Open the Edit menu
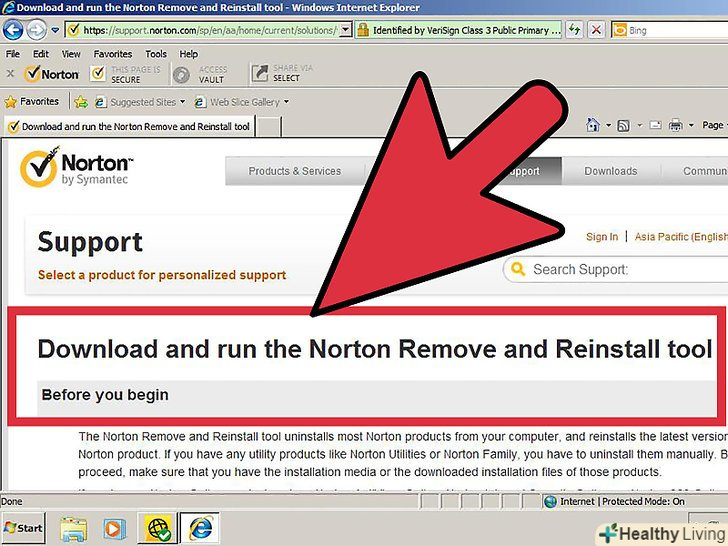This screenshot has width=728, height=546. pyautogui.click(x=41, y=54)
